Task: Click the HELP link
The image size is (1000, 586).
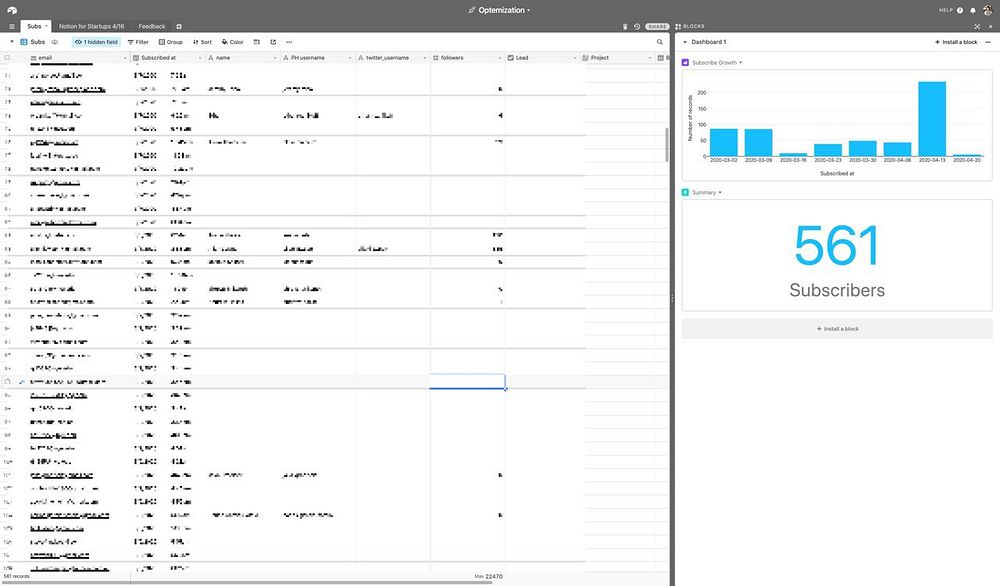Action: tap(946, 10)
